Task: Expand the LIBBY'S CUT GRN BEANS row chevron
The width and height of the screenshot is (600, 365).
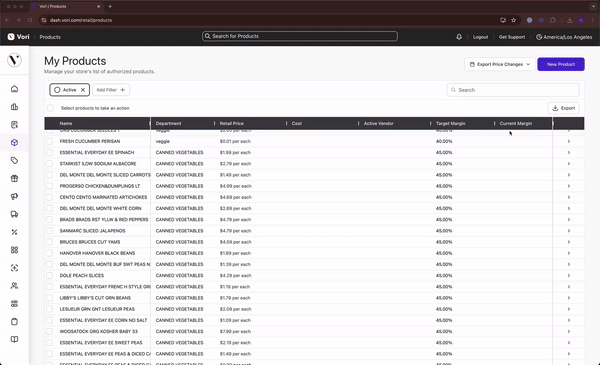Action: click(569, 298)
